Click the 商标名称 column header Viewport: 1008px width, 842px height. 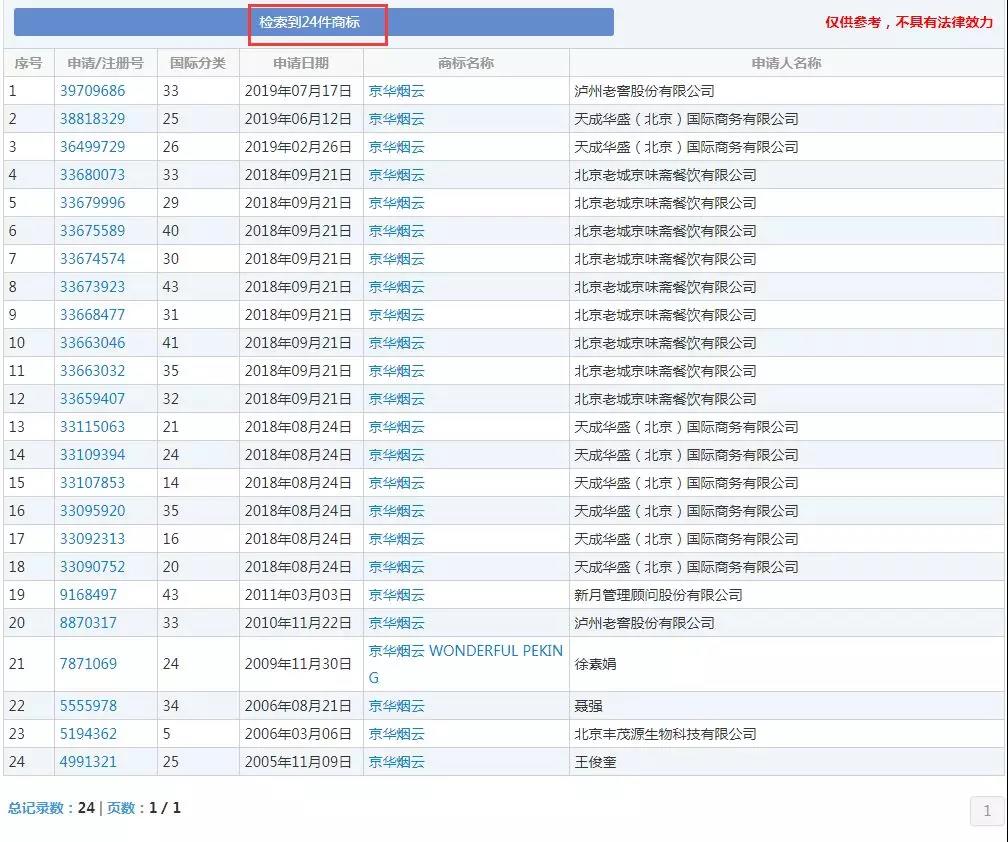pyautogui.click(x=464, y=62)
